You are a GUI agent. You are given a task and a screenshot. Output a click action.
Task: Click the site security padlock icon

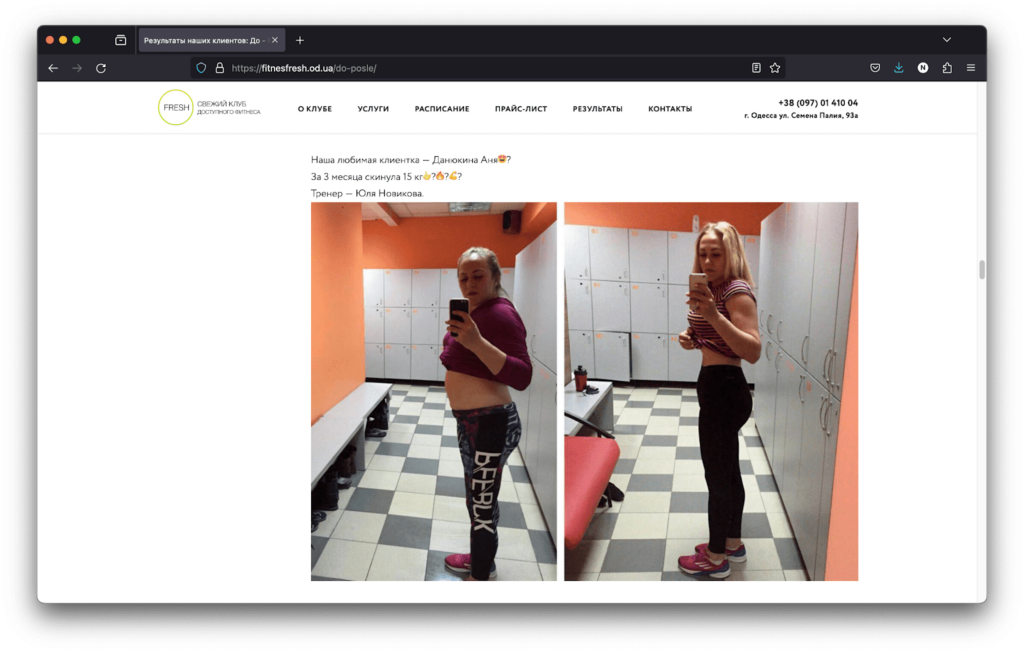tap(219, 68)
